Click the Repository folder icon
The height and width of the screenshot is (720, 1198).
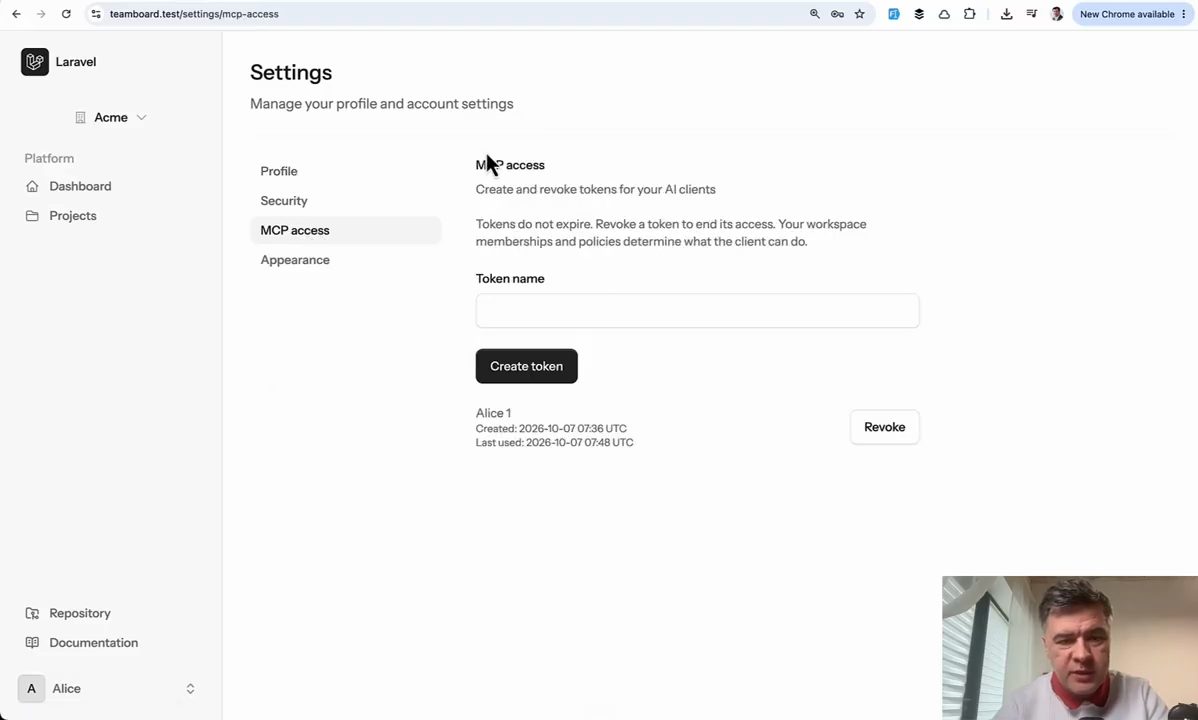tap(32, 613)
